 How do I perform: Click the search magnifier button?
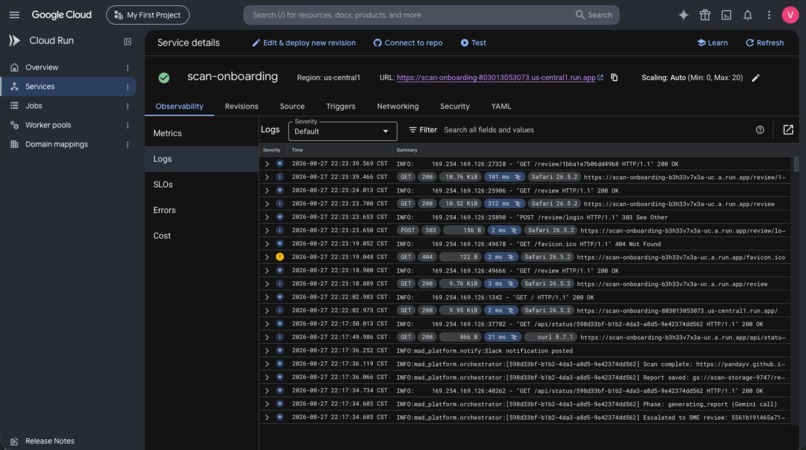tap(594, 15)
